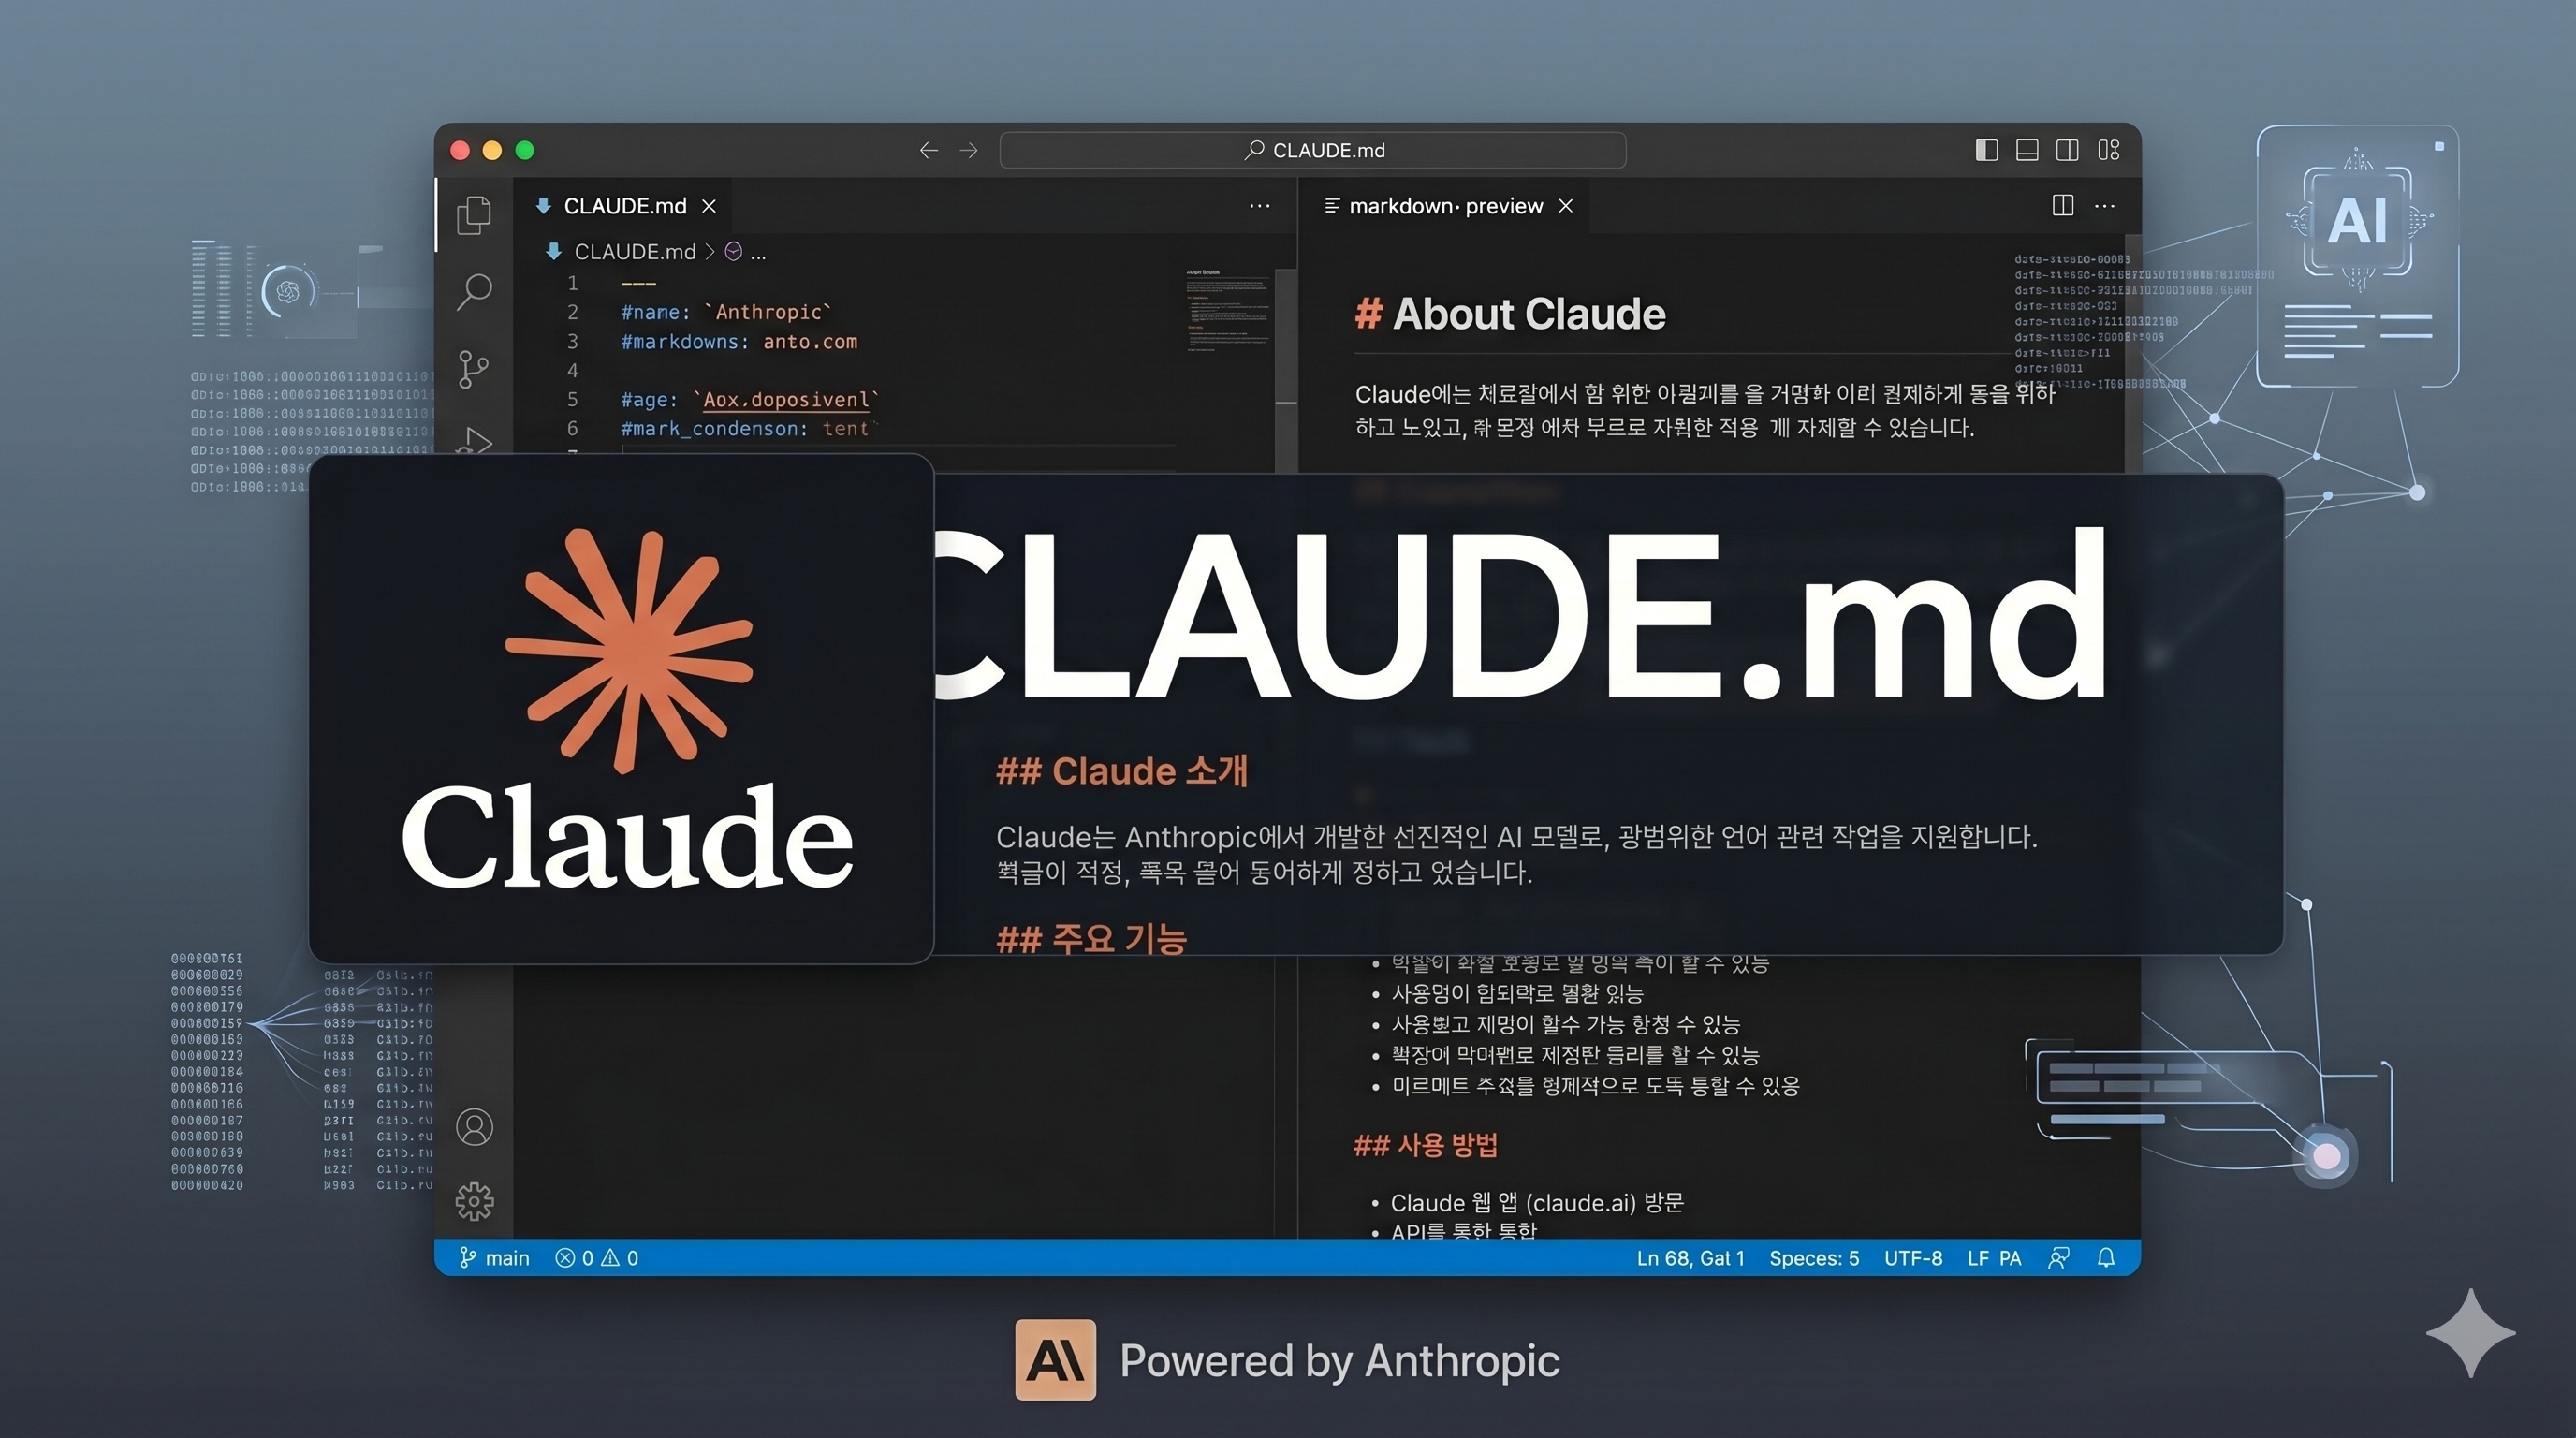Toggle the primary sidebar layout icon
2576x1438 pixels.
click(x=1987, y=150)
